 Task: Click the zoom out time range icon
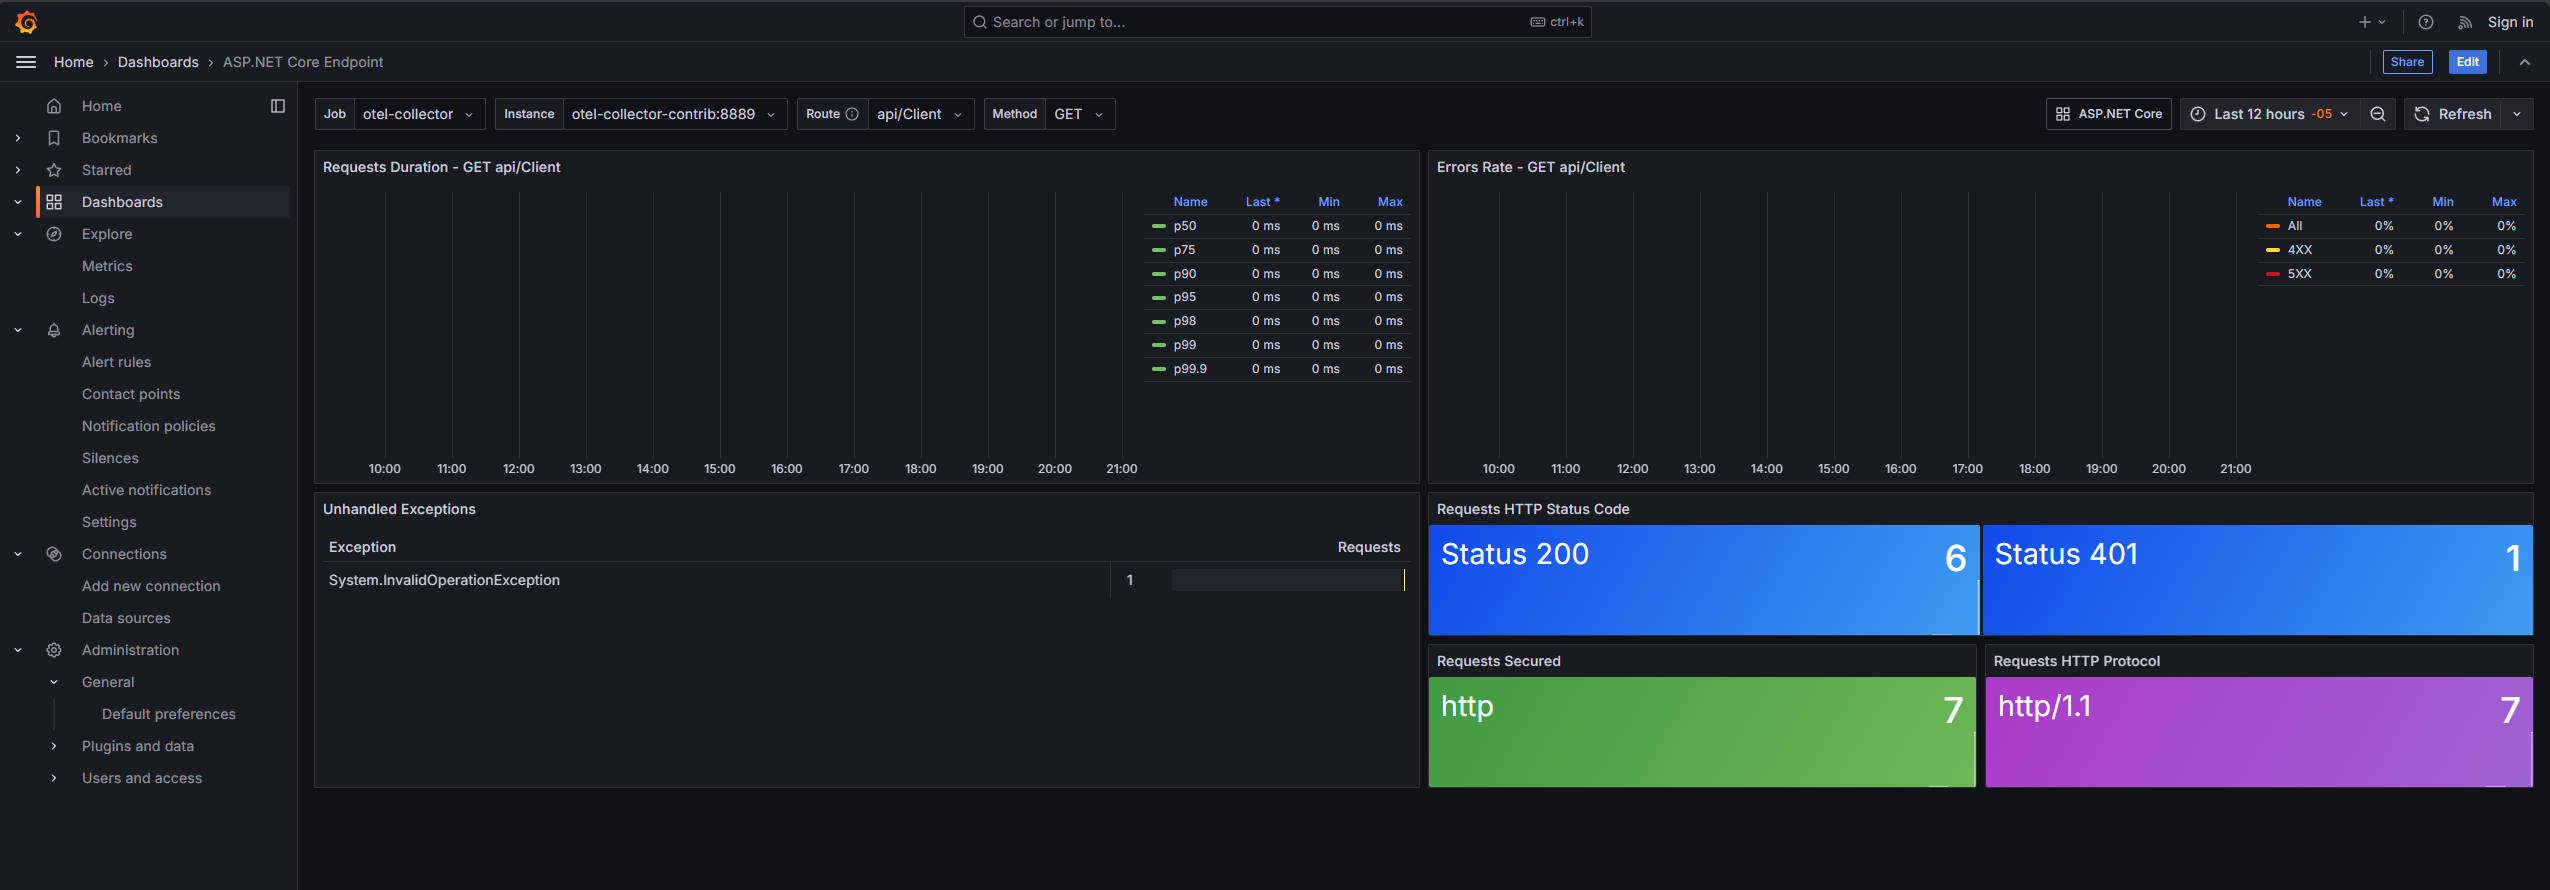click(2378, 114)
